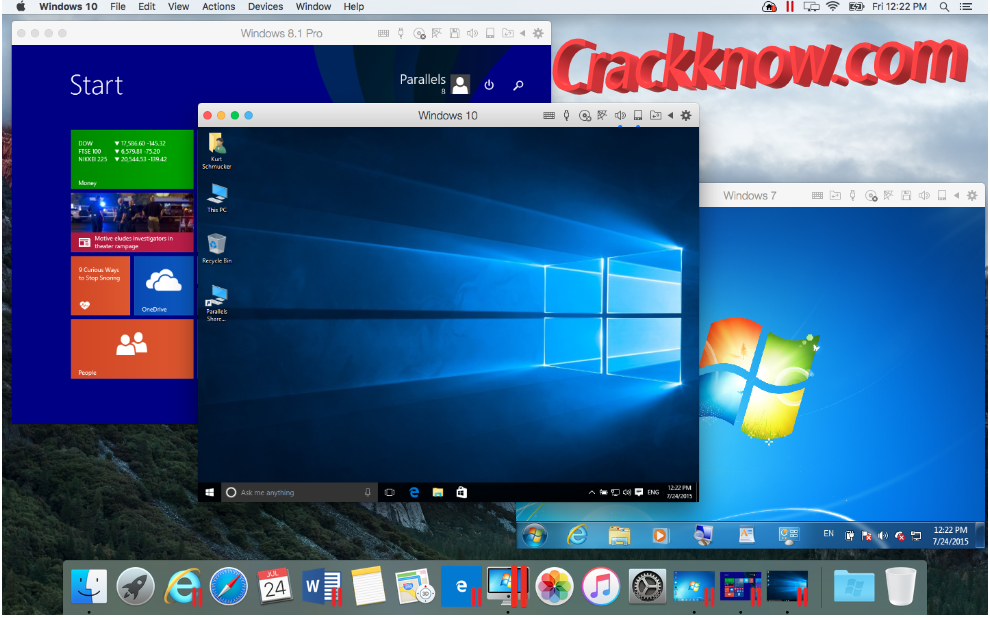This screenshot has width=990, height=618.
Task: Select Parallels Shared Folders desktop icon
Action: (217, 303)
